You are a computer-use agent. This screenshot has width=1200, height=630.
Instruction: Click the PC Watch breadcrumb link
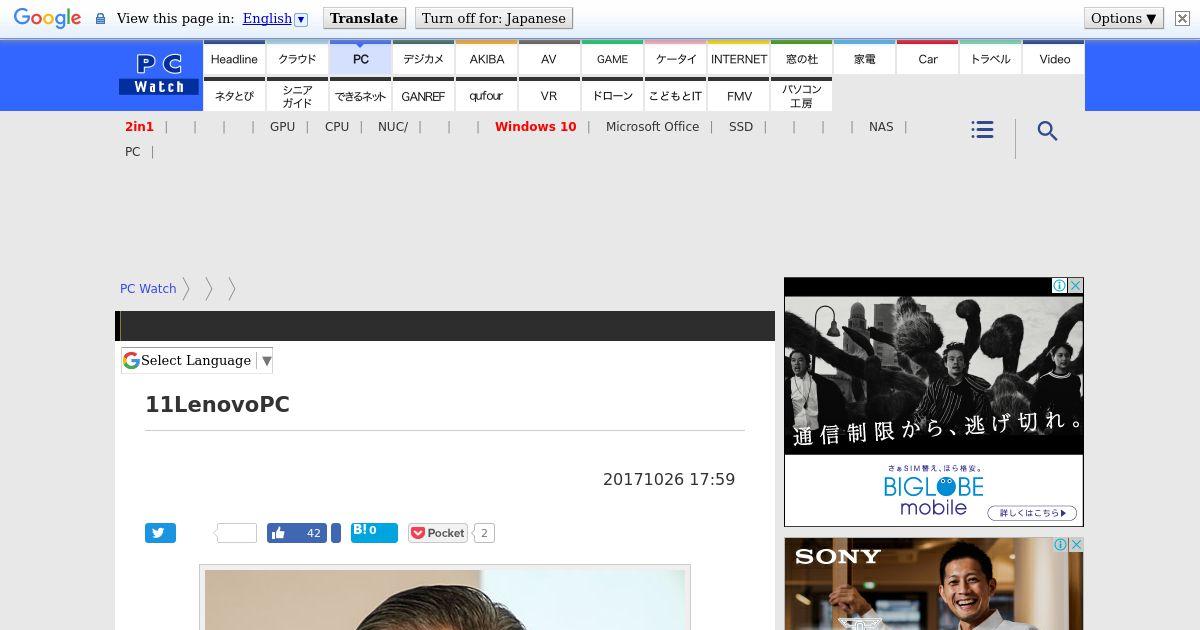tap(148, 289)
